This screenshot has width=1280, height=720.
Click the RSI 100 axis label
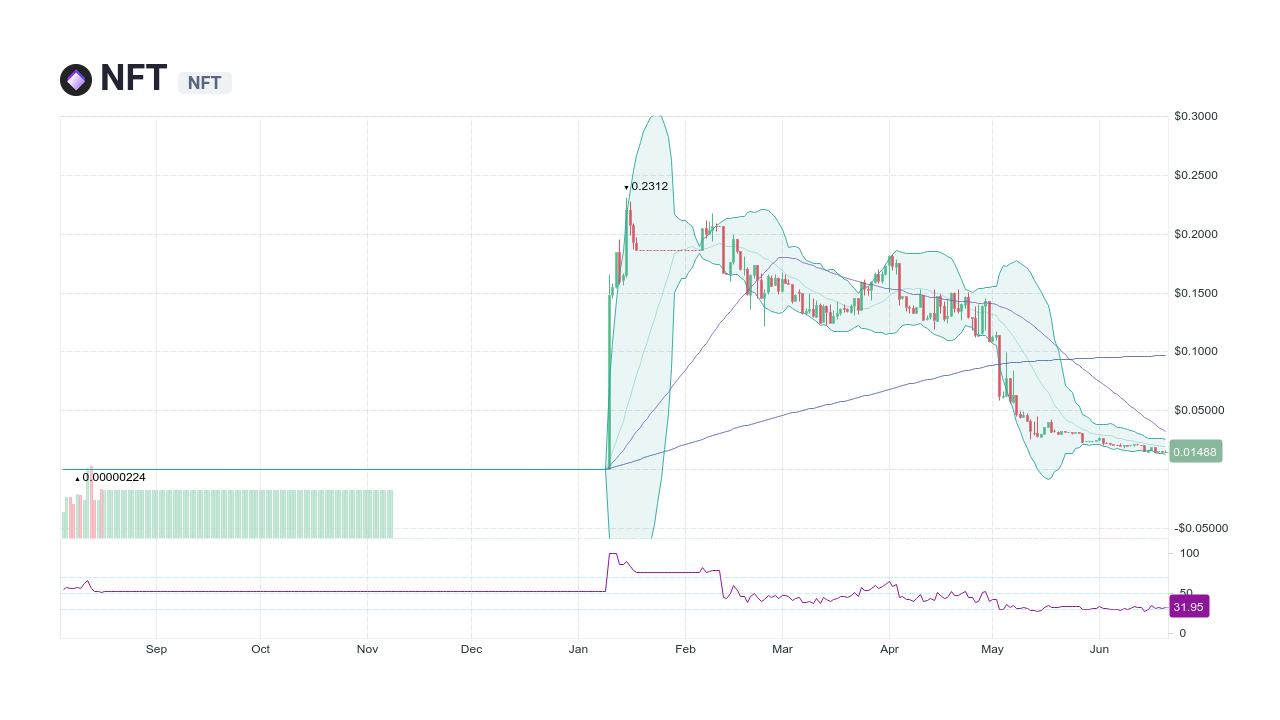(x=1189, y=553)
